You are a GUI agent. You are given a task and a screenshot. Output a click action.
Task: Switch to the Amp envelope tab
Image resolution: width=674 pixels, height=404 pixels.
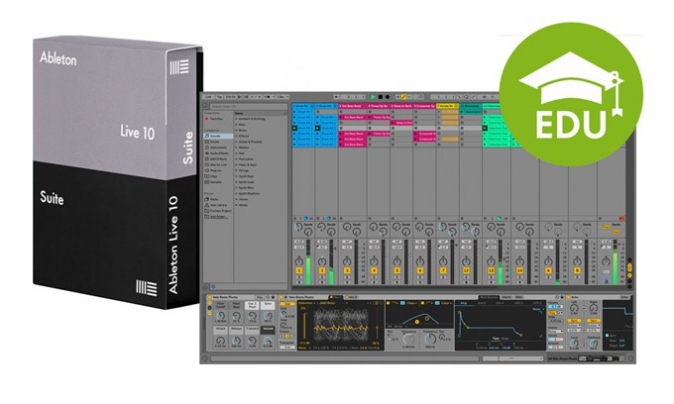click(x=464, y=303)
